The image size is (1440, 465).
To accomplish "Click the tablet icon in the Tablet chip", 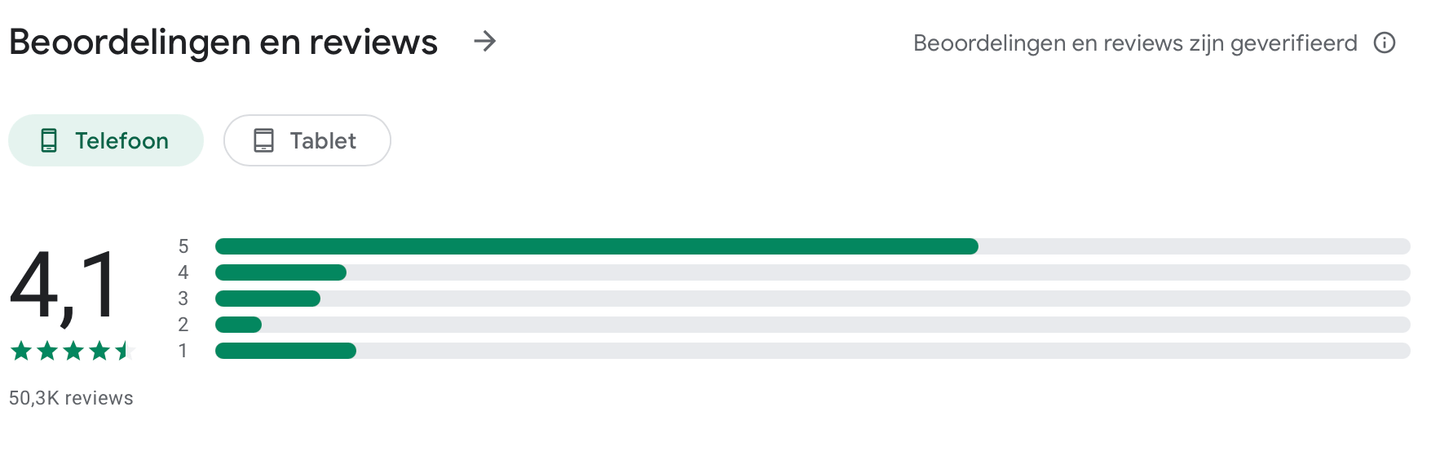I will 263,141.
